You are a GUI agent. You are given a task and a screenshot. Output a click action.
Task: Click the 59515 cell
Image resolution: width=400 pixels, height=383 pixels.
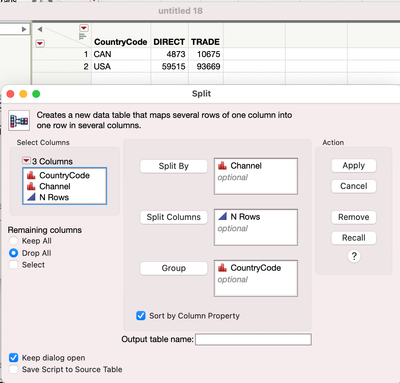click(174, 66)
